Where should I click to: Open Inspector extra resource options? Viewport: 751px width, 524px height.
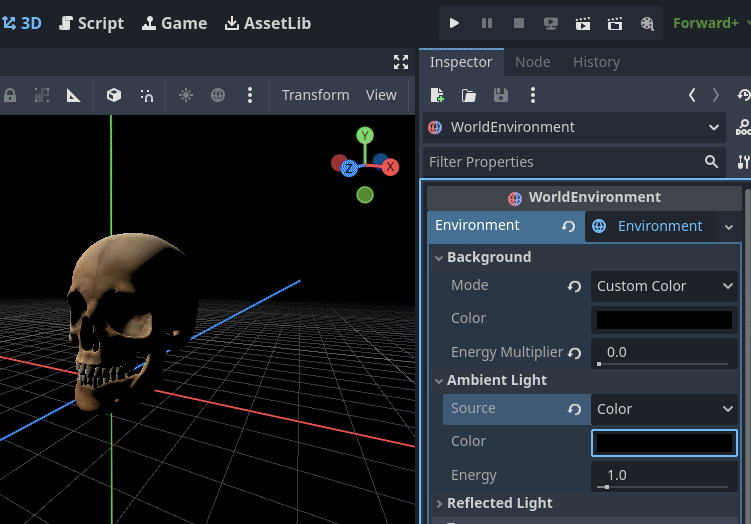click(533, 95)
